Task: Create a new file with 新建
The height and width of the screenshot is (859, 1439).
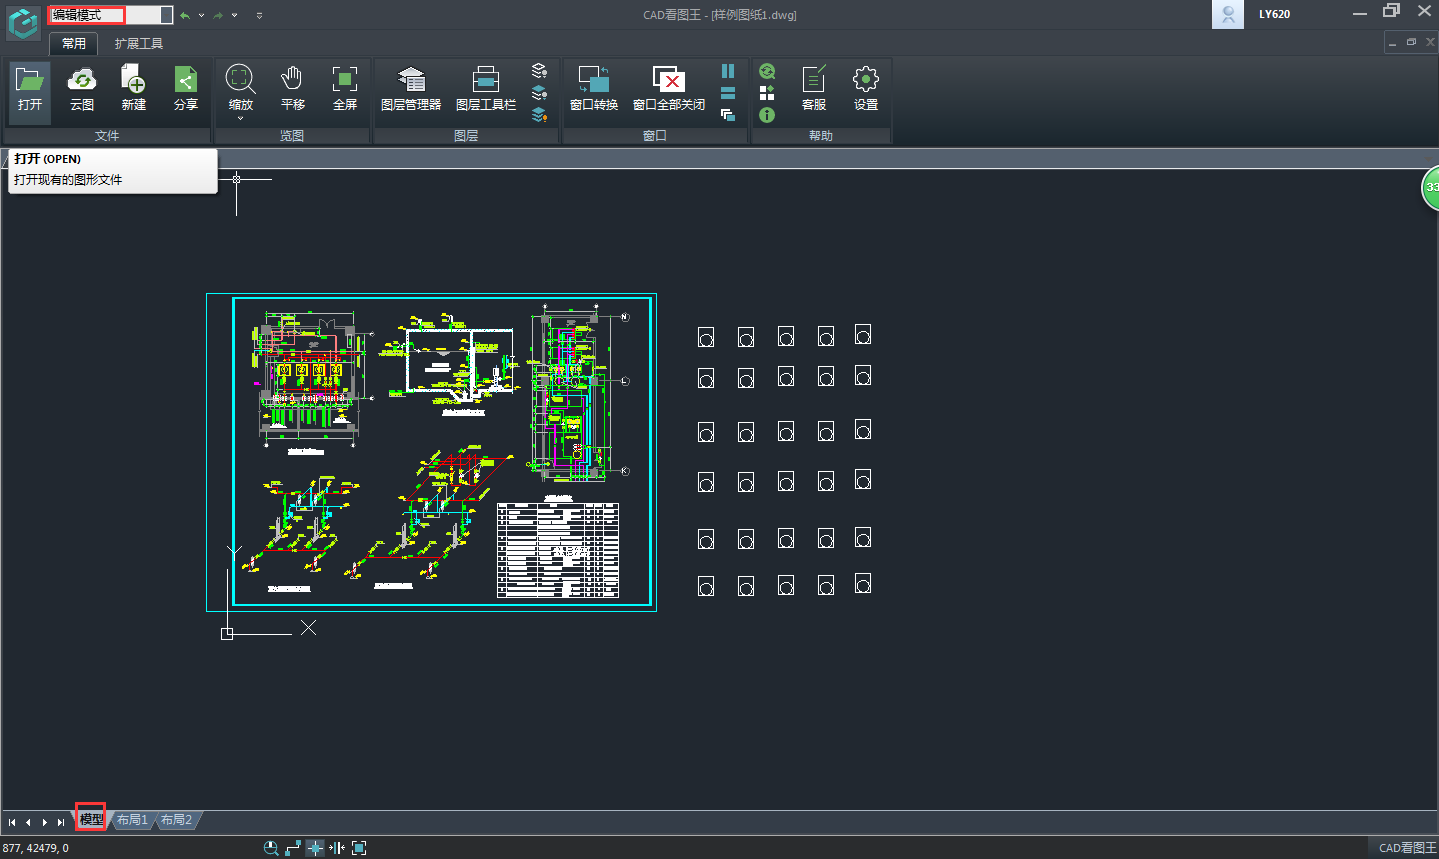Action: point(134,88)
